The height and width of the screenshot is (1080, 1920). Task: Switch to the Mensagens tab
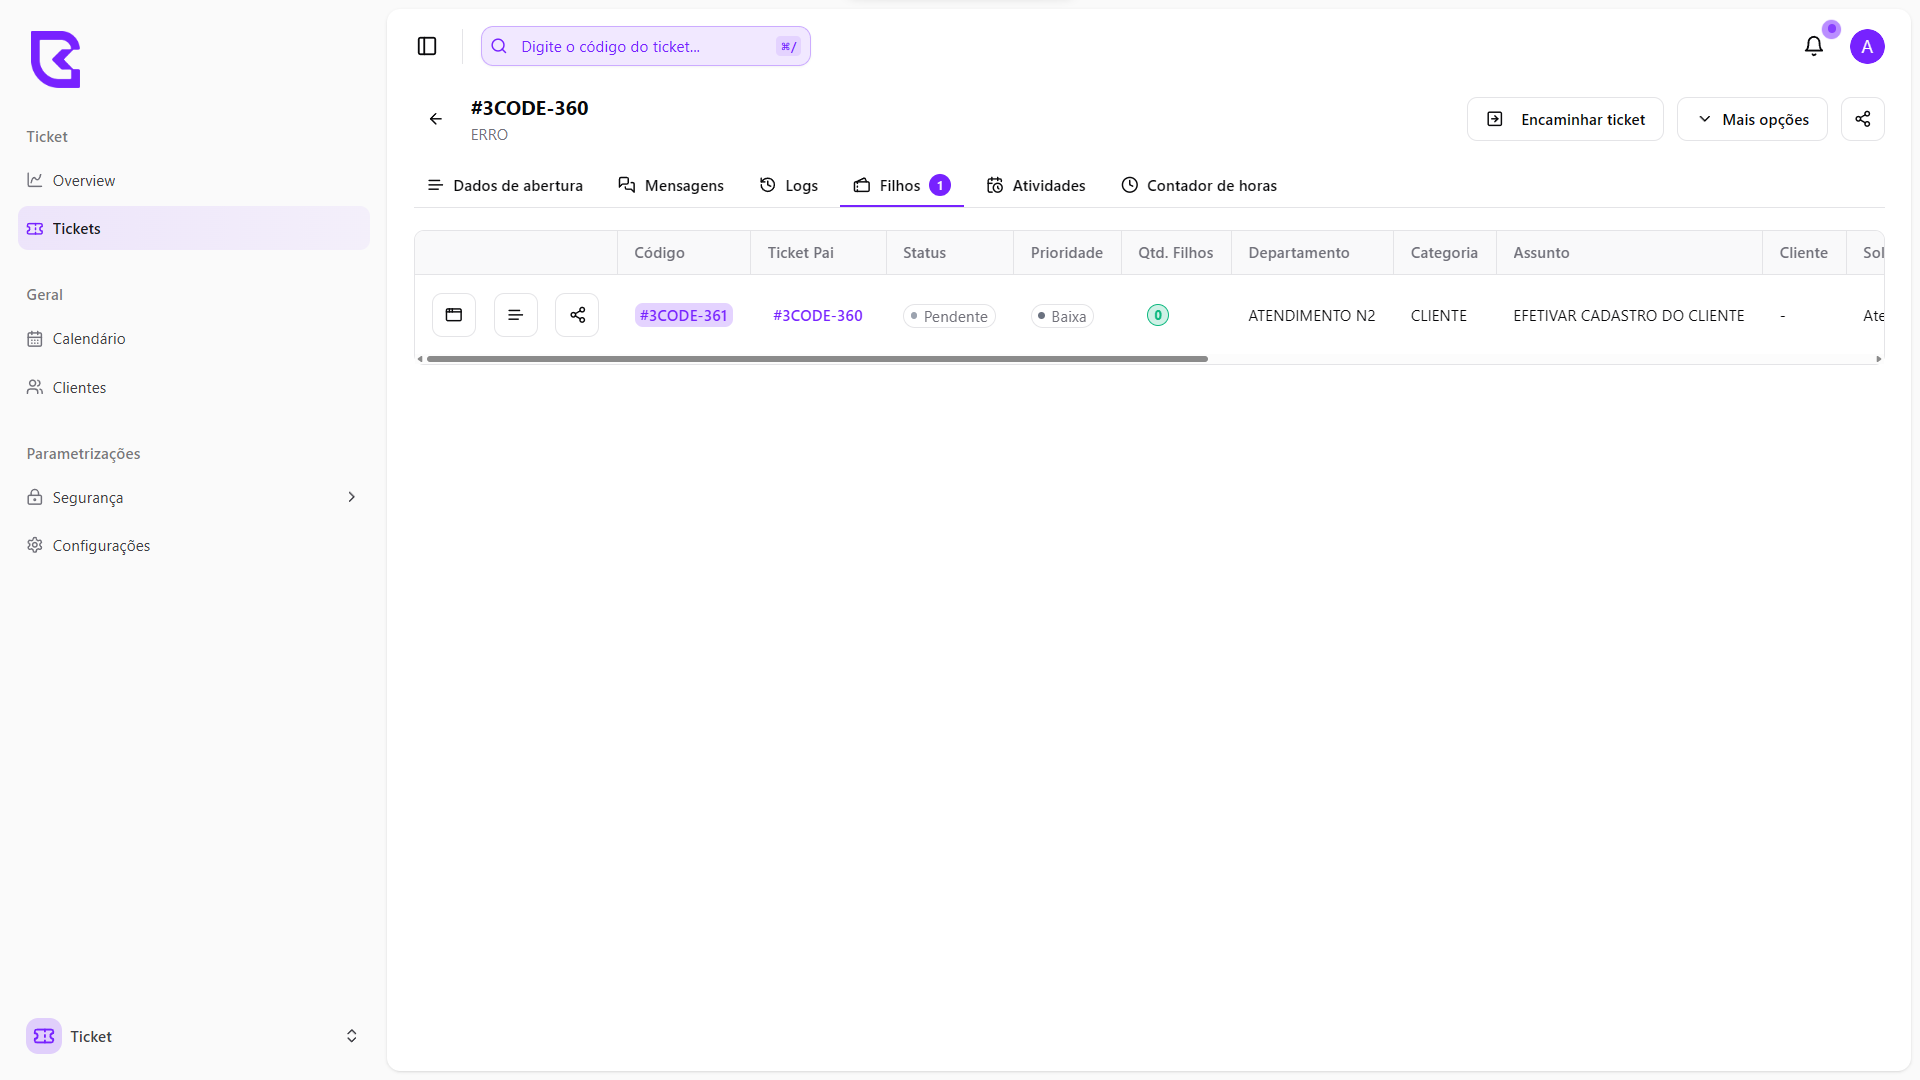tap(671, 185)
